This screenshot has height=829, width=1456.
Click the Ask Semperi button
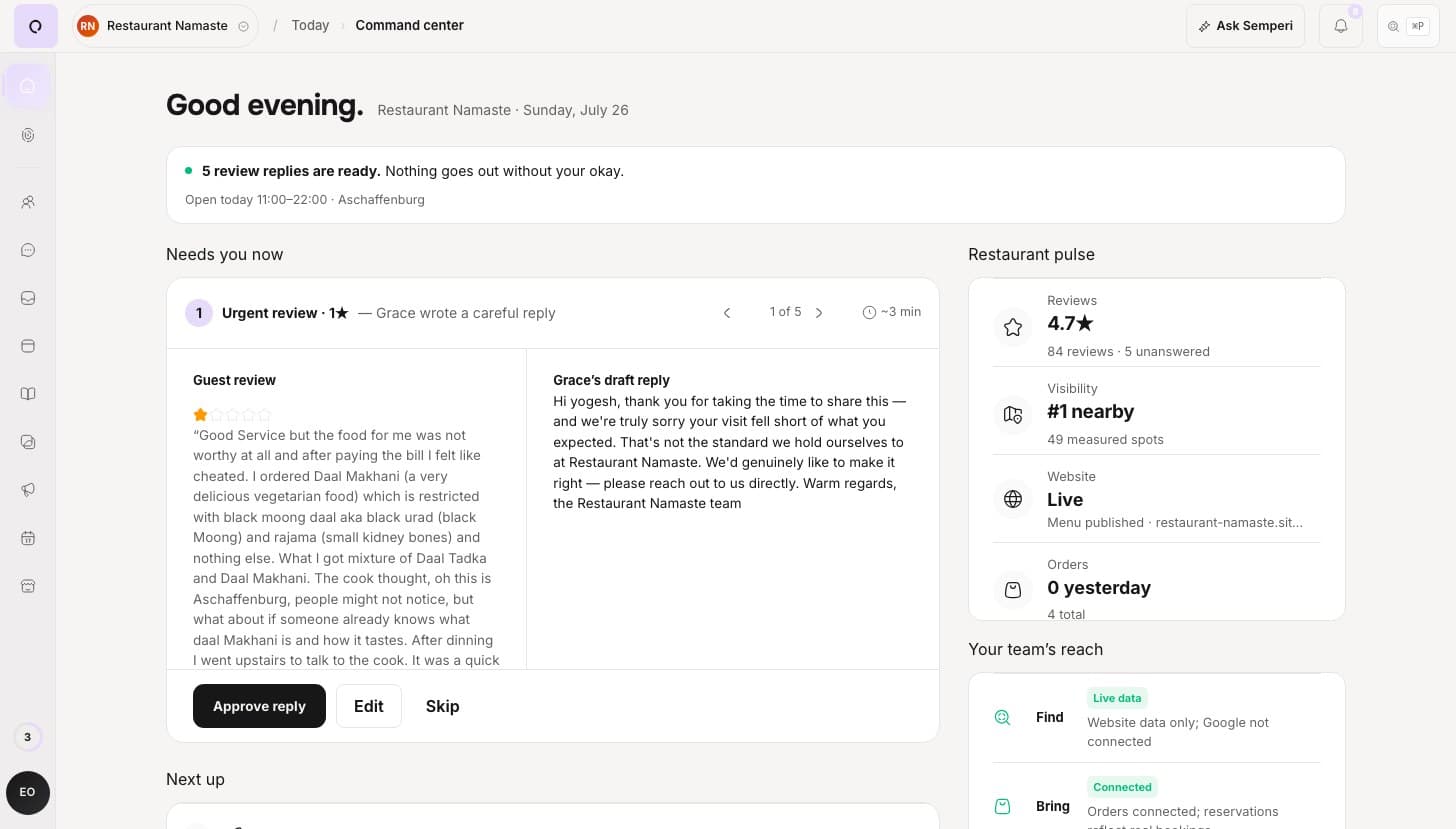coord(1246,26)
